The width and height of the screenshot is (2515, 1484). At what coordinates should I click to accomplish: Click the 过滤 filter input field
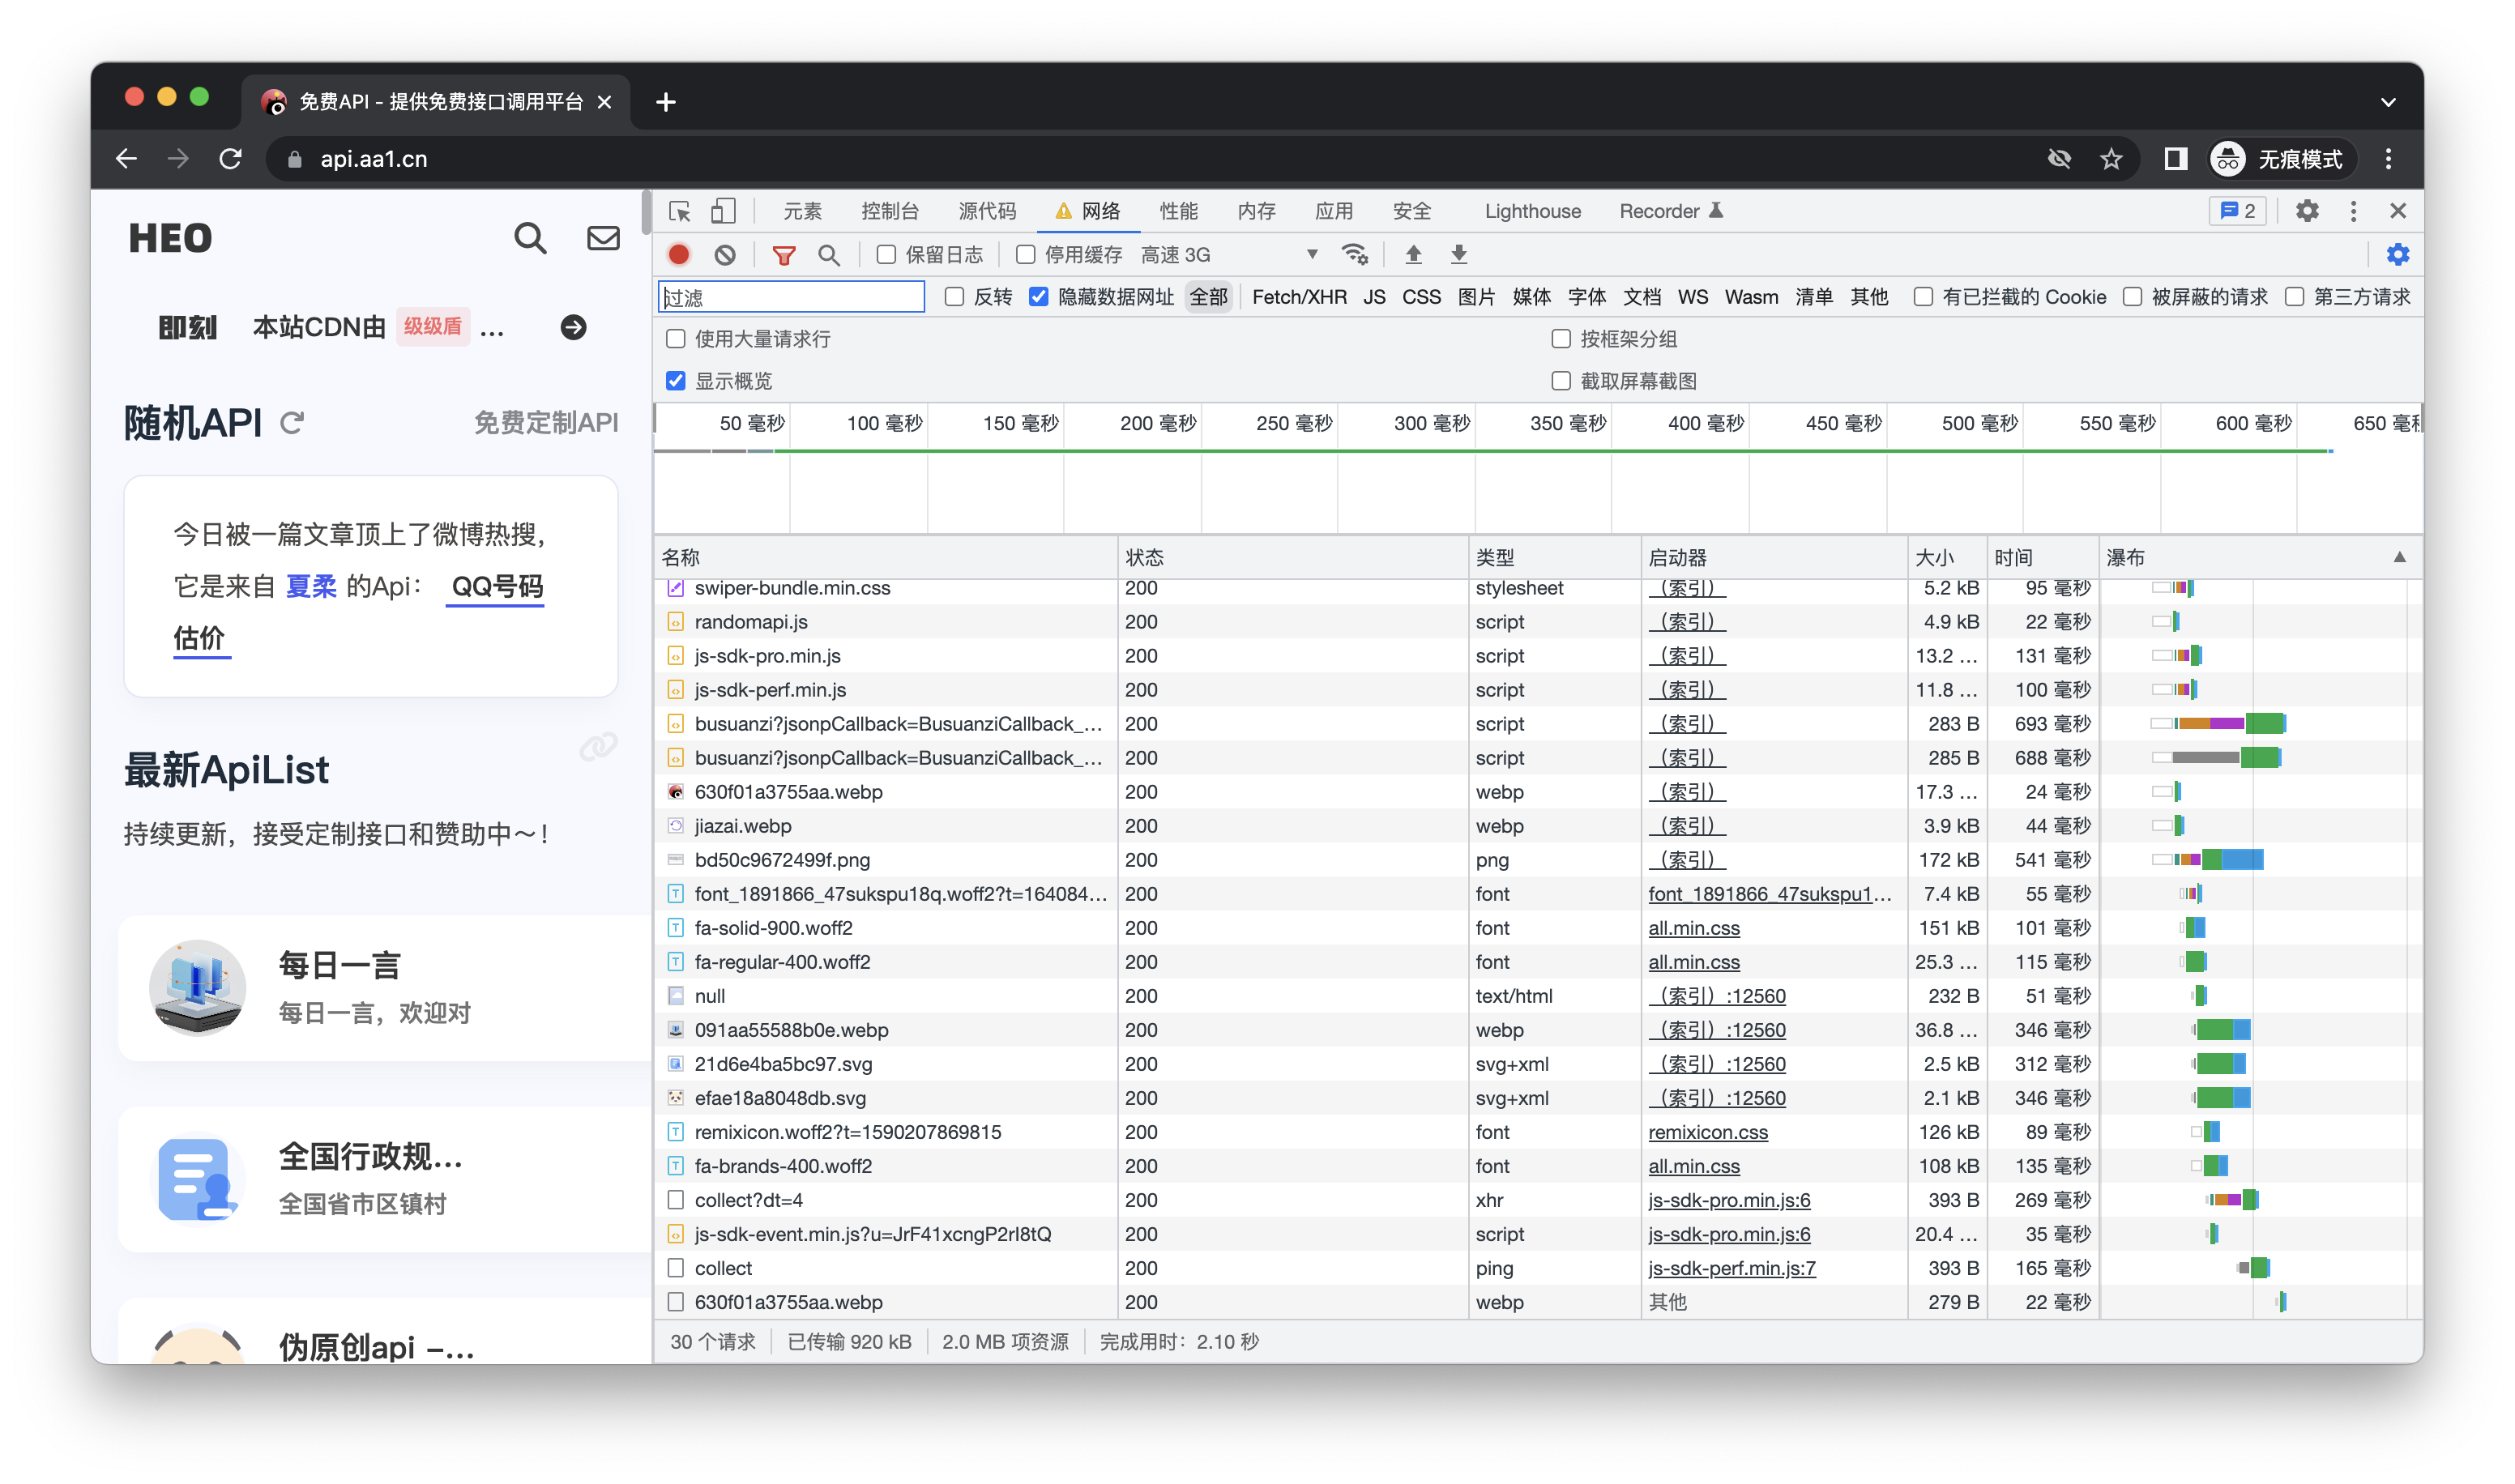(x=791, y=297)
